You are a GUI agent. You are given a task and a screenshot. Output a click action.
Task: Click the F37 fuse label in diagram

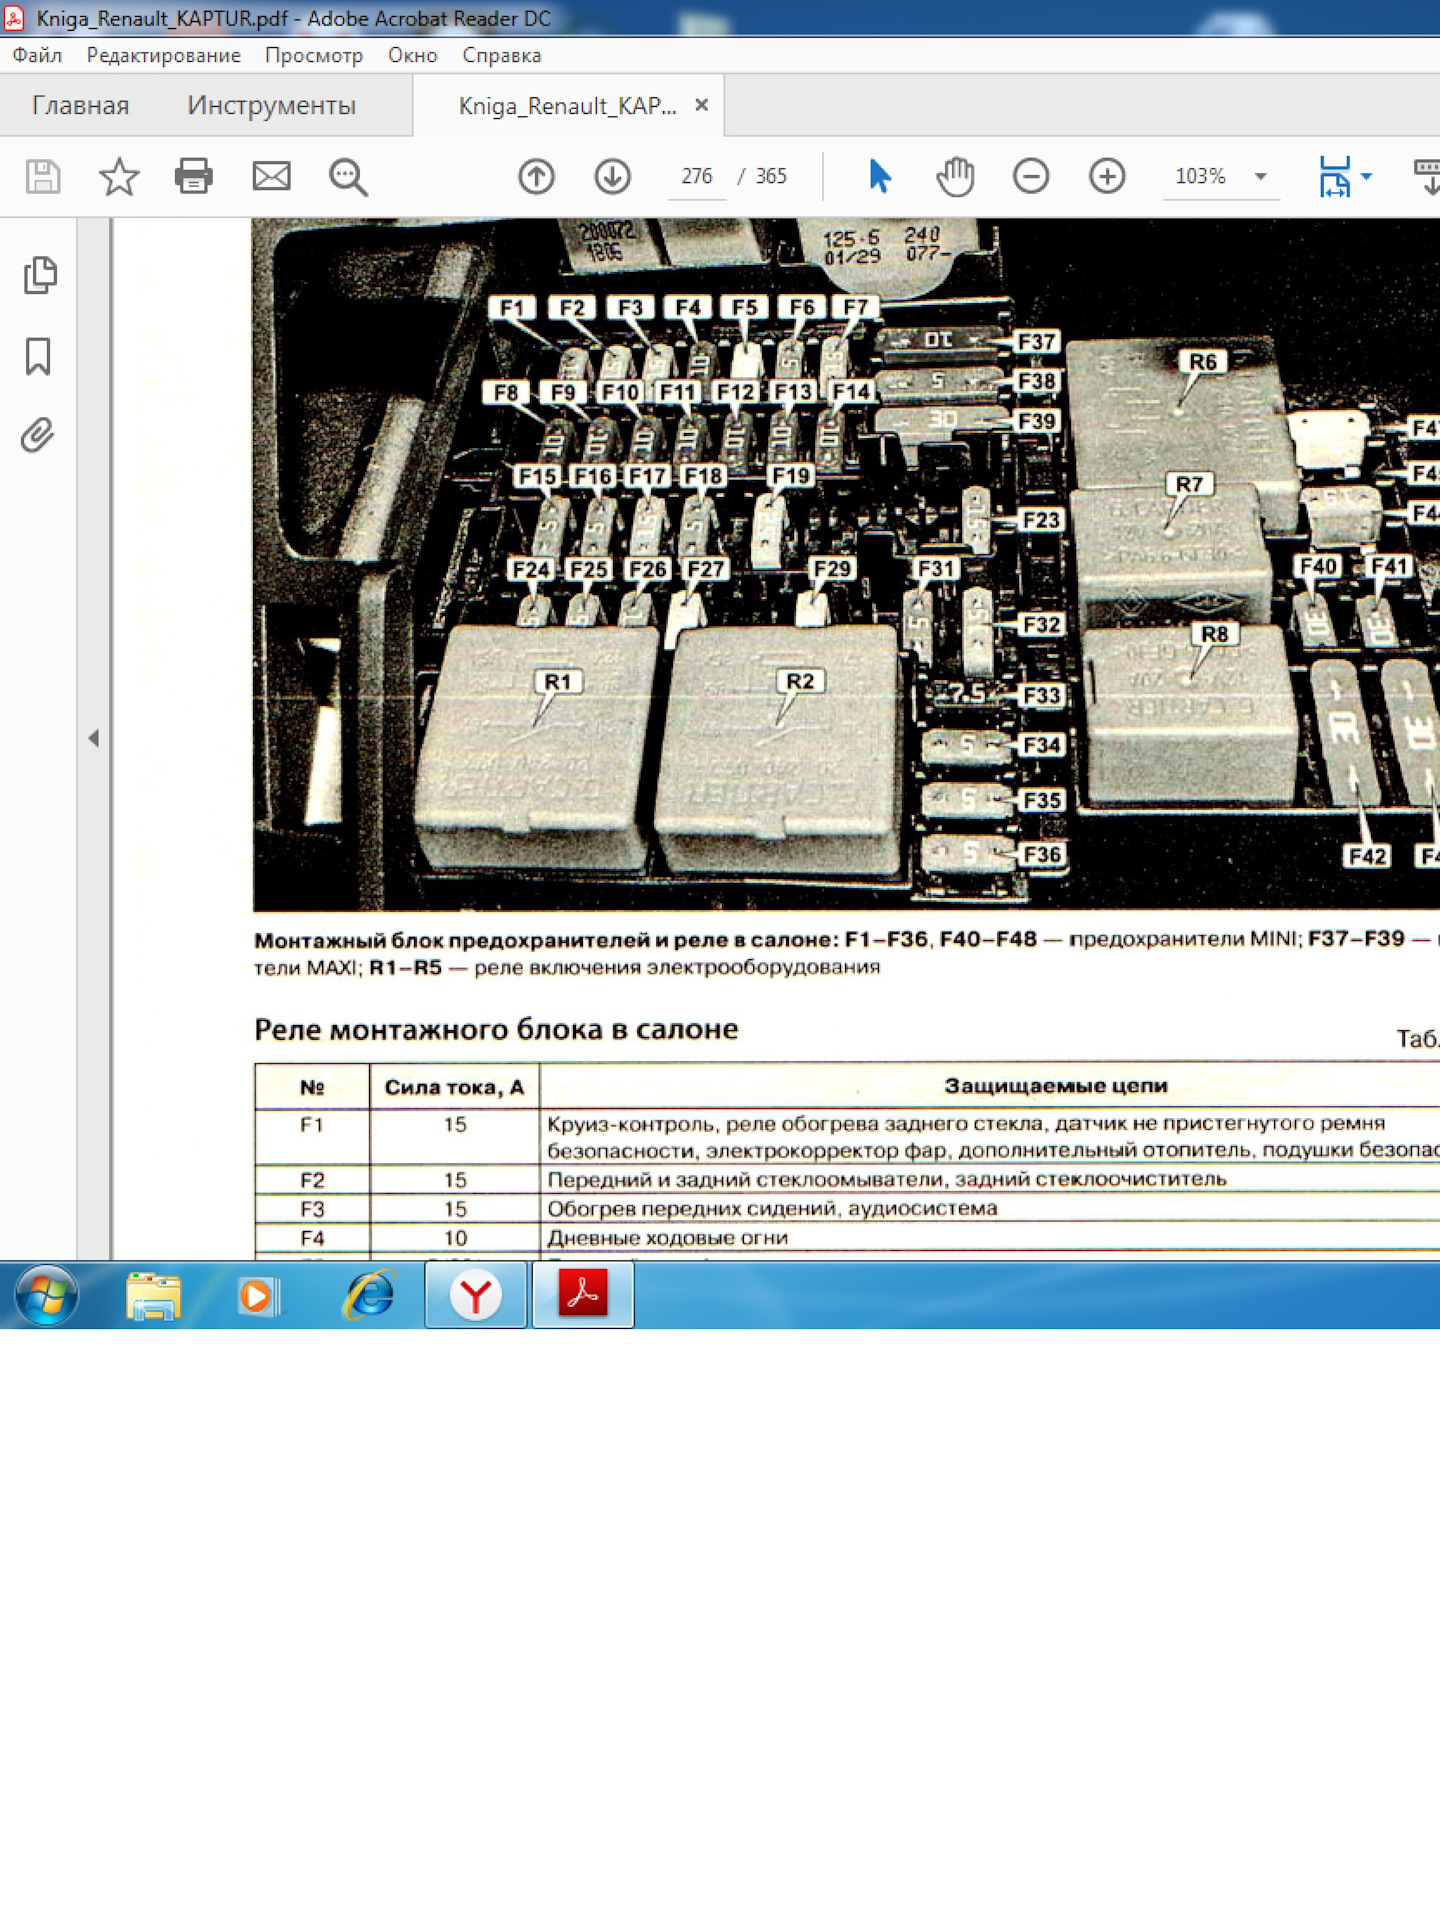[x=1037, y=342]
